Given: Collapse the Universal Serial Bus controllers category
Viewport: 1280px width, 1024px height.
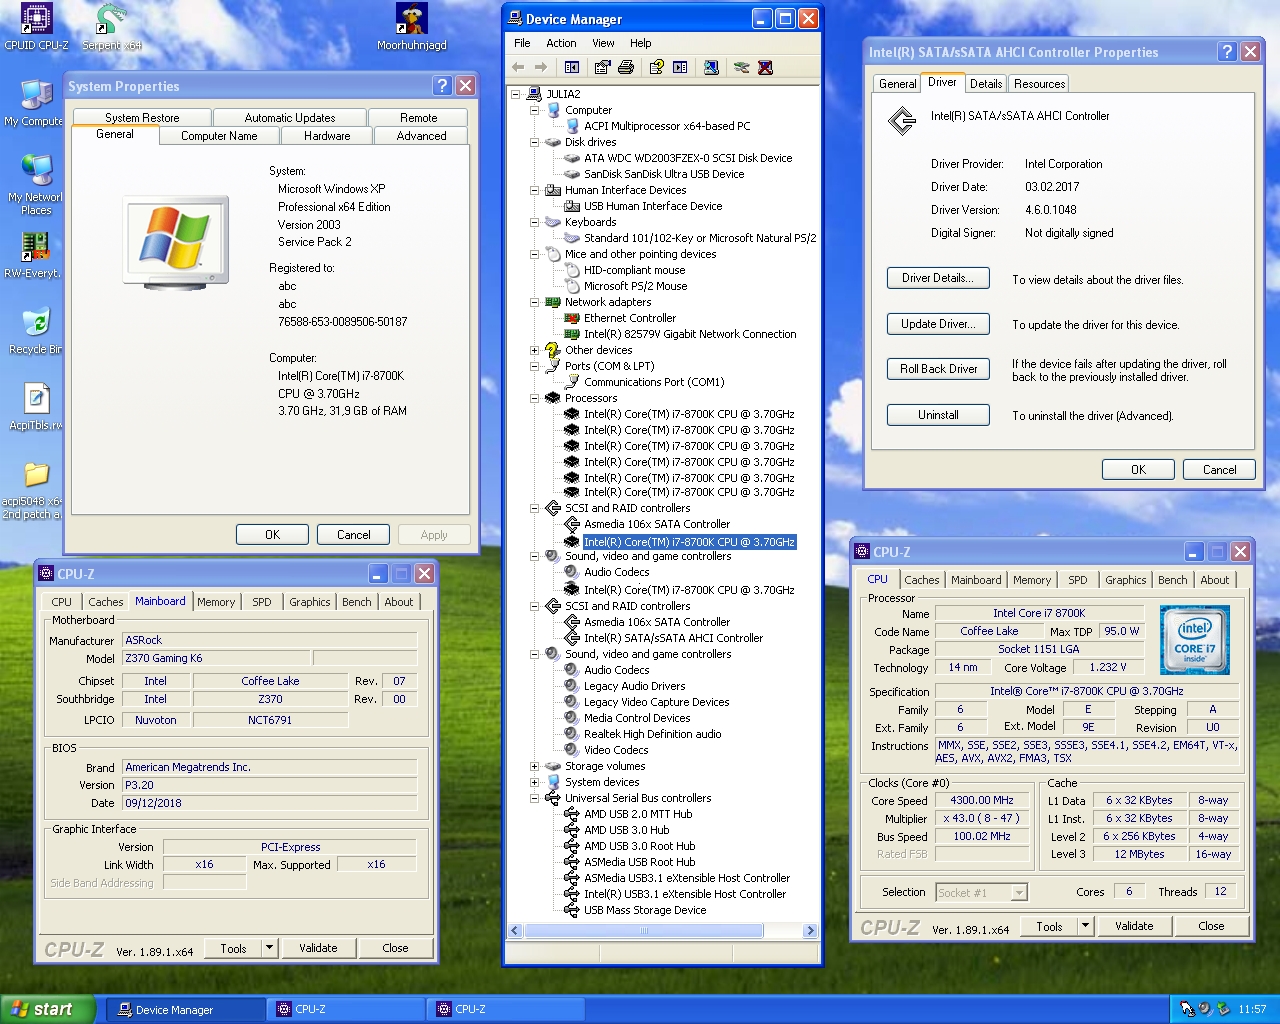Looking at the screenshot, I should [x=535, y=798].
